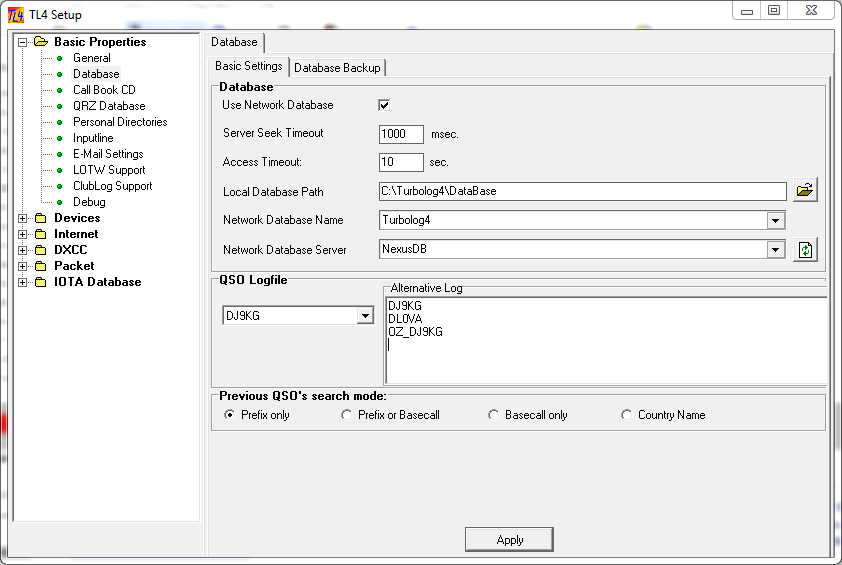Browse for Local Database Path folder icon
The height and width of the screenshot is (565, 842).
tap(805, 190)
